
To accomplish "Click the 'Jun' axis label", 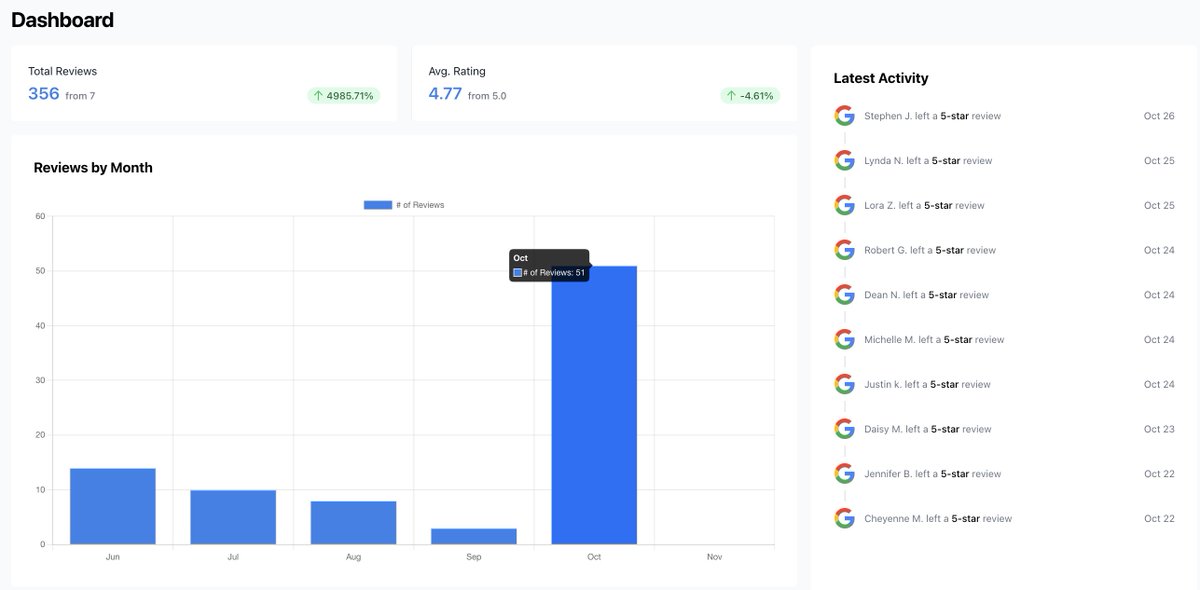I will point(113,557).
